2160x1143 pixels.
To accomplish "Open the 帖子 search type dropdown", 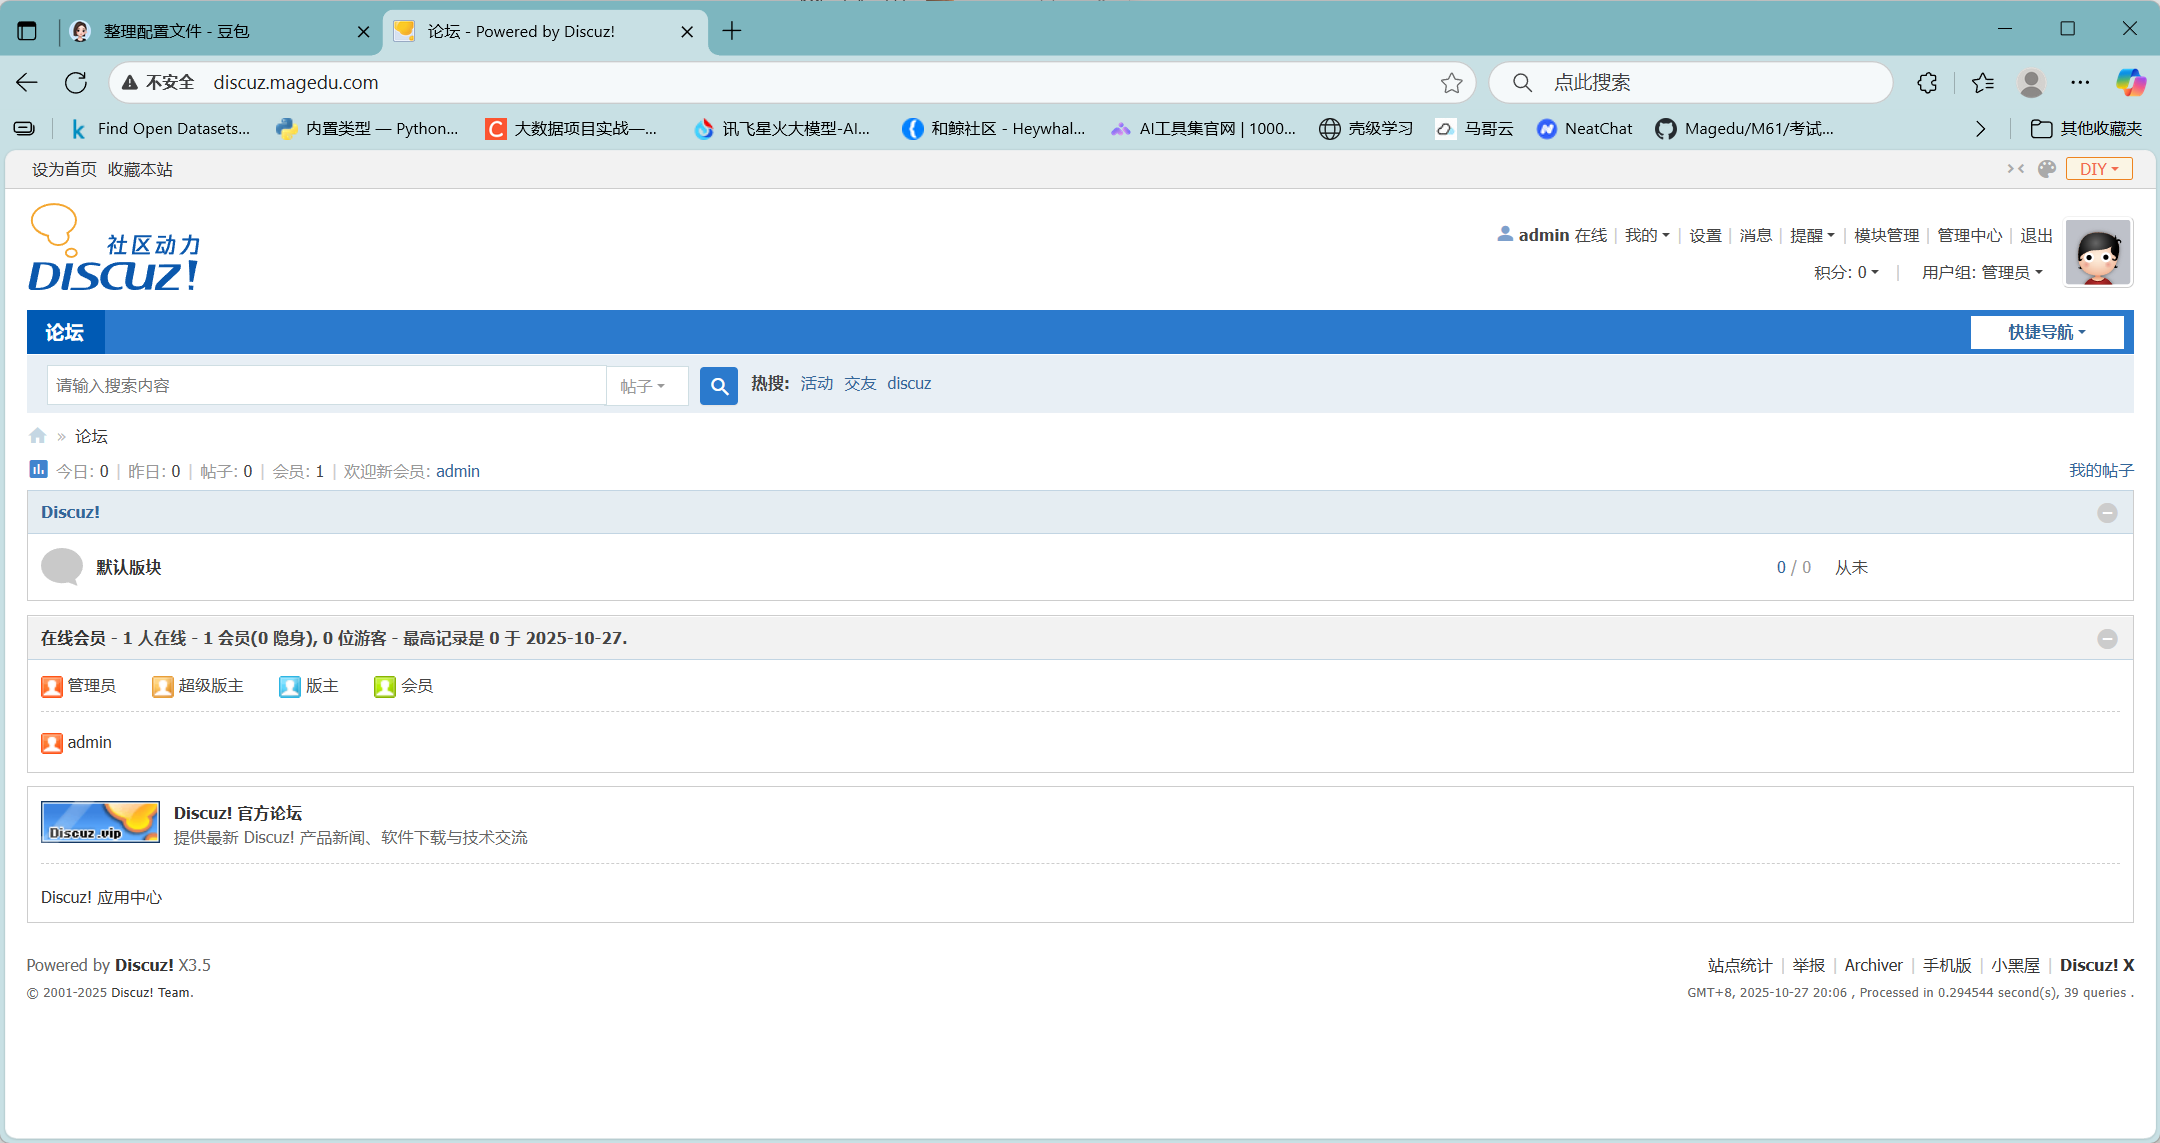I will coord(643,386).
